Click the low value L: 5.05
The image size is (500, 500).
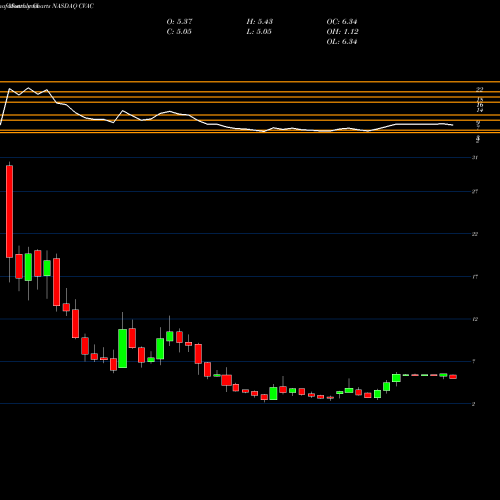point(259,32)
